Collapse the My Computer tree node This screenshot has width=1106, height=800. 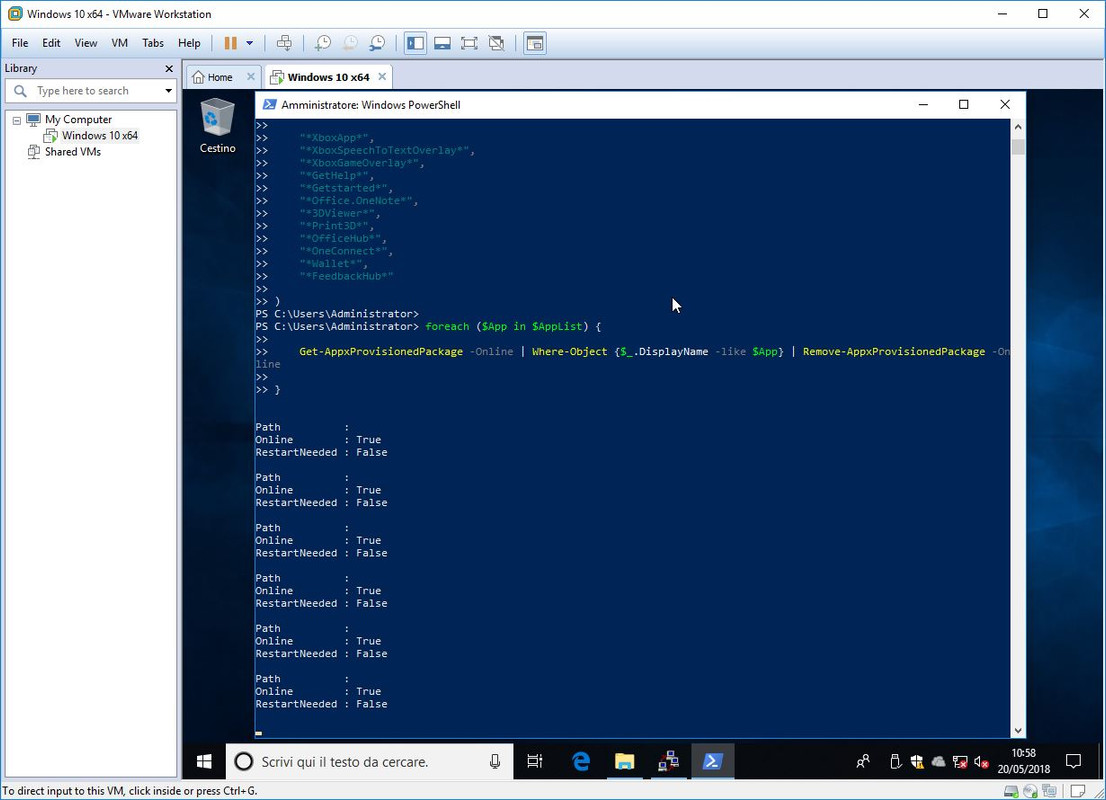coord(17,120)
